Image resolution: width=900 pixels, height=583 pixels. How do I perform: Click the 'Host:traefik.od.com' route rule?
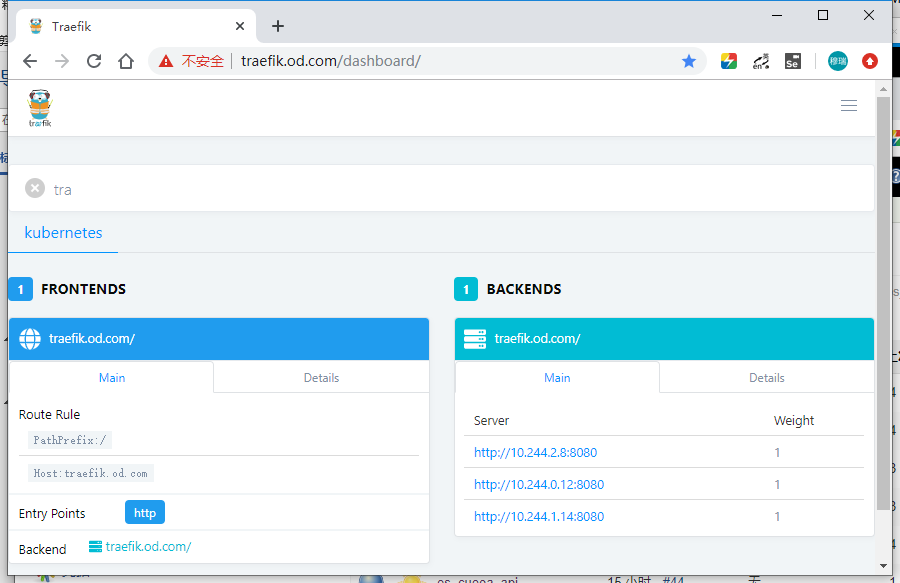(91, 473)
